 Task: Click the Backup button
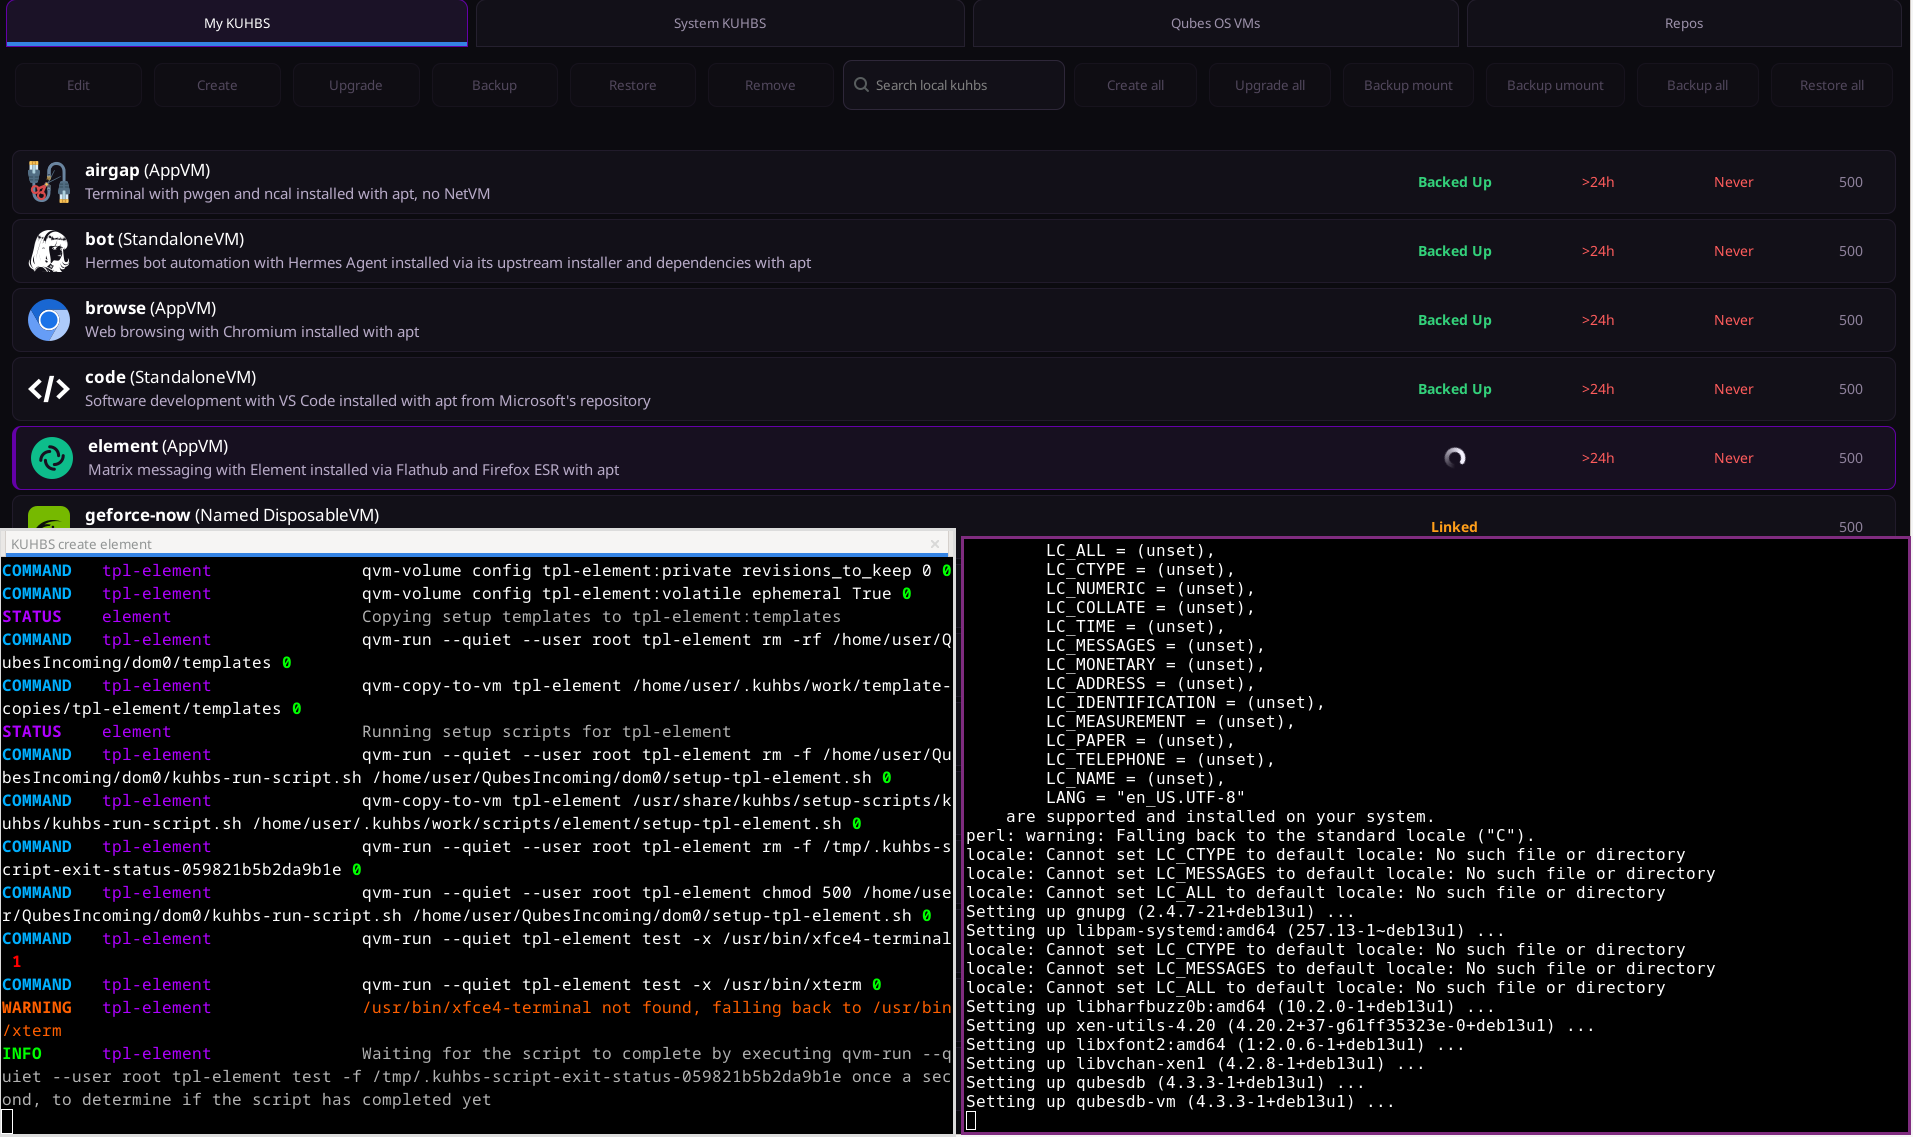tap(494, 85)
